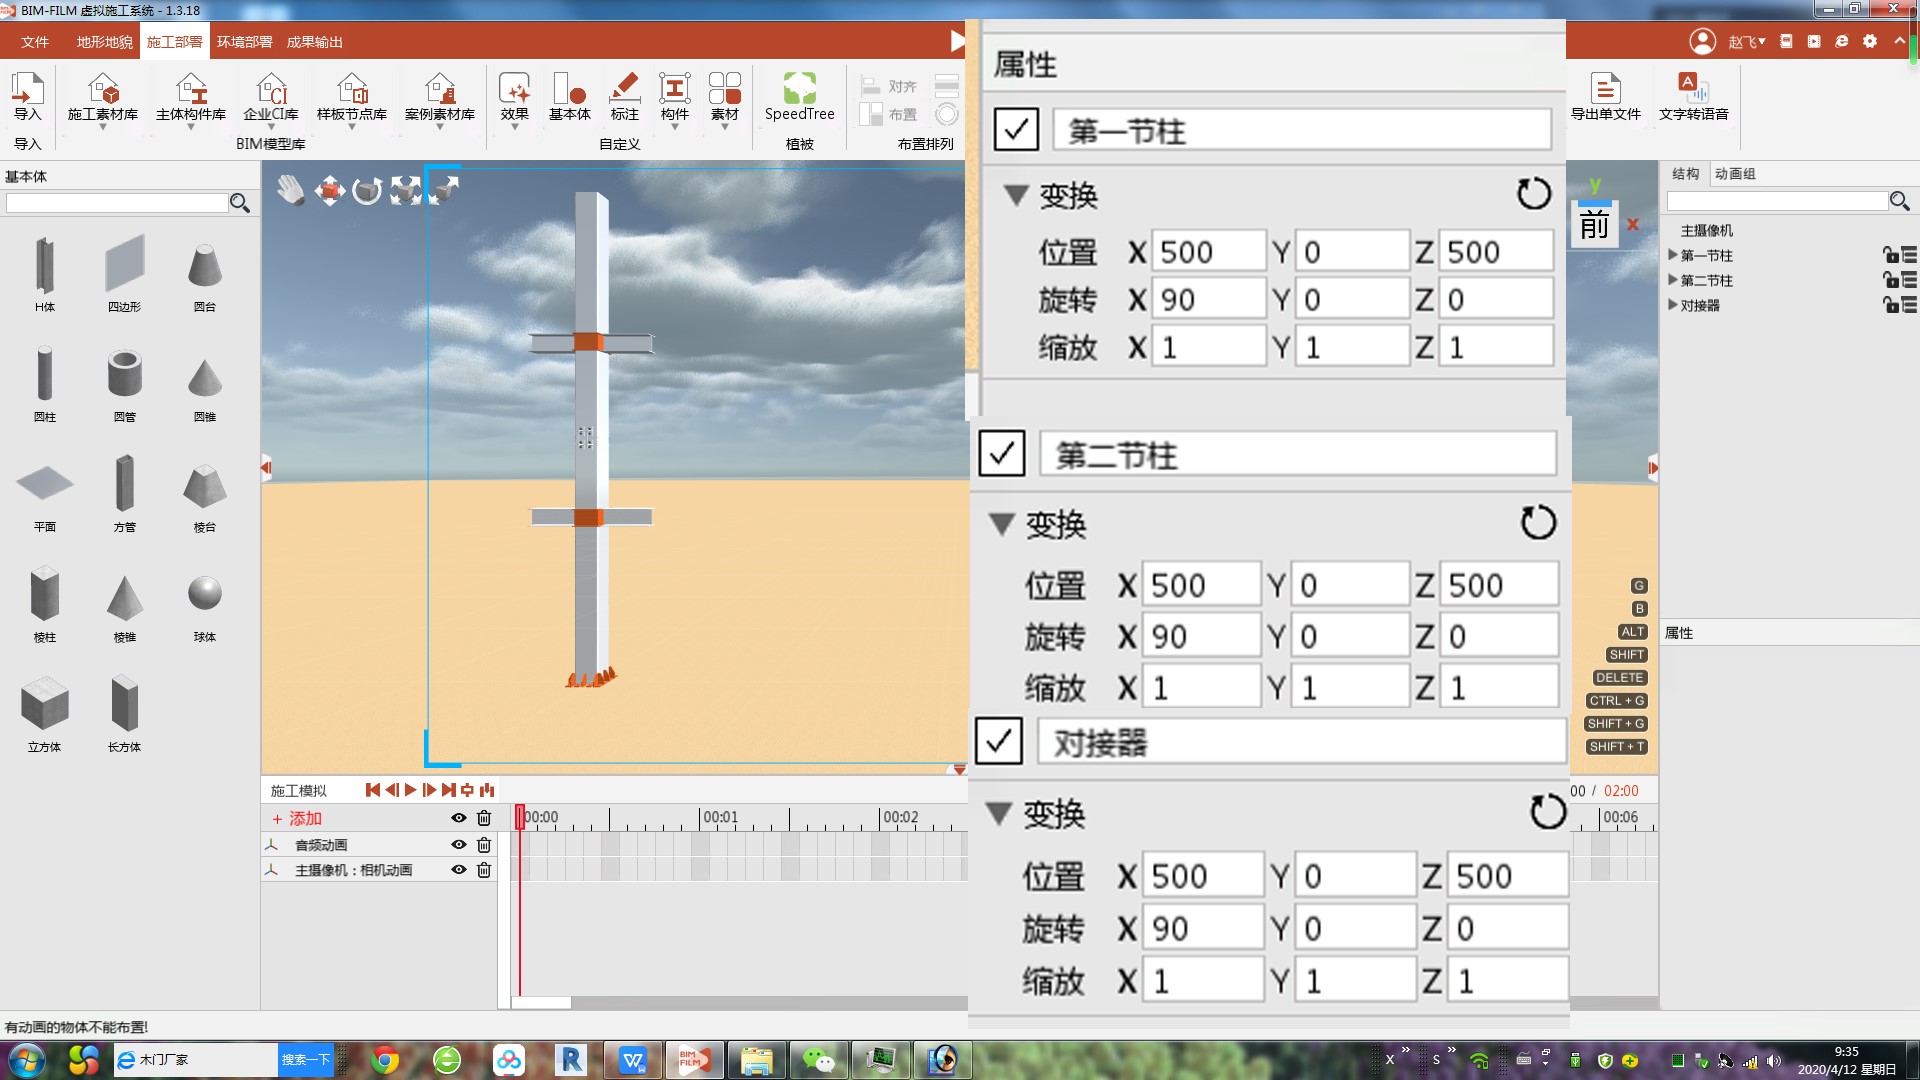
Task: Click the timeline playhead marker at 00:00
Action: [520, 817]
